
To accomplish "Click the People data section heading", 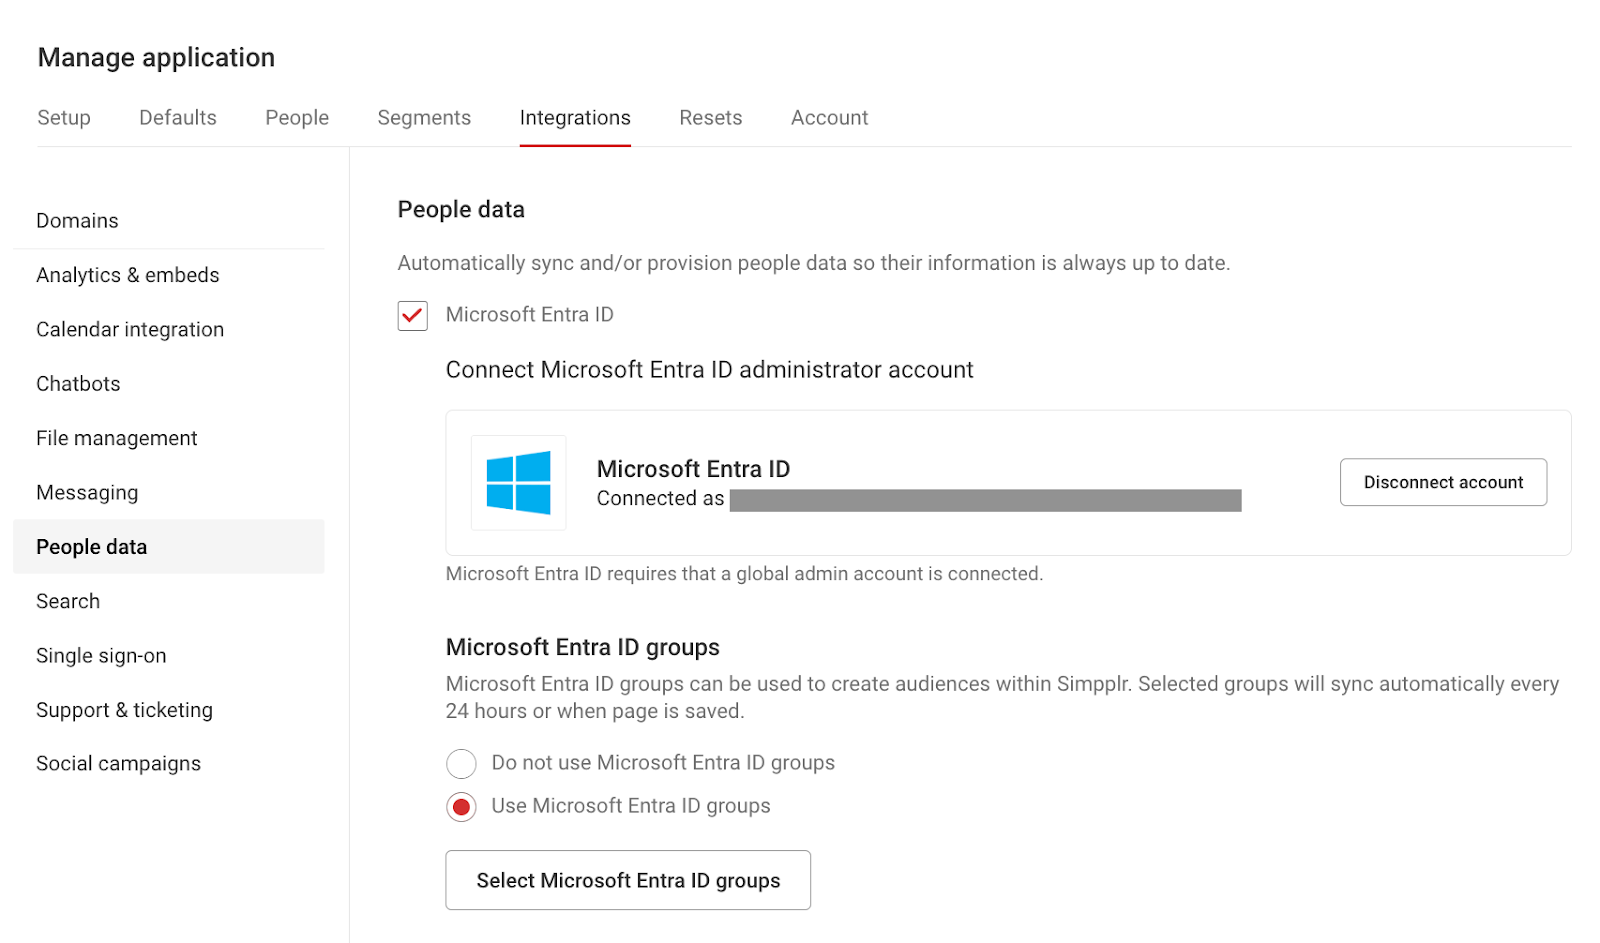I will (461, 210).
